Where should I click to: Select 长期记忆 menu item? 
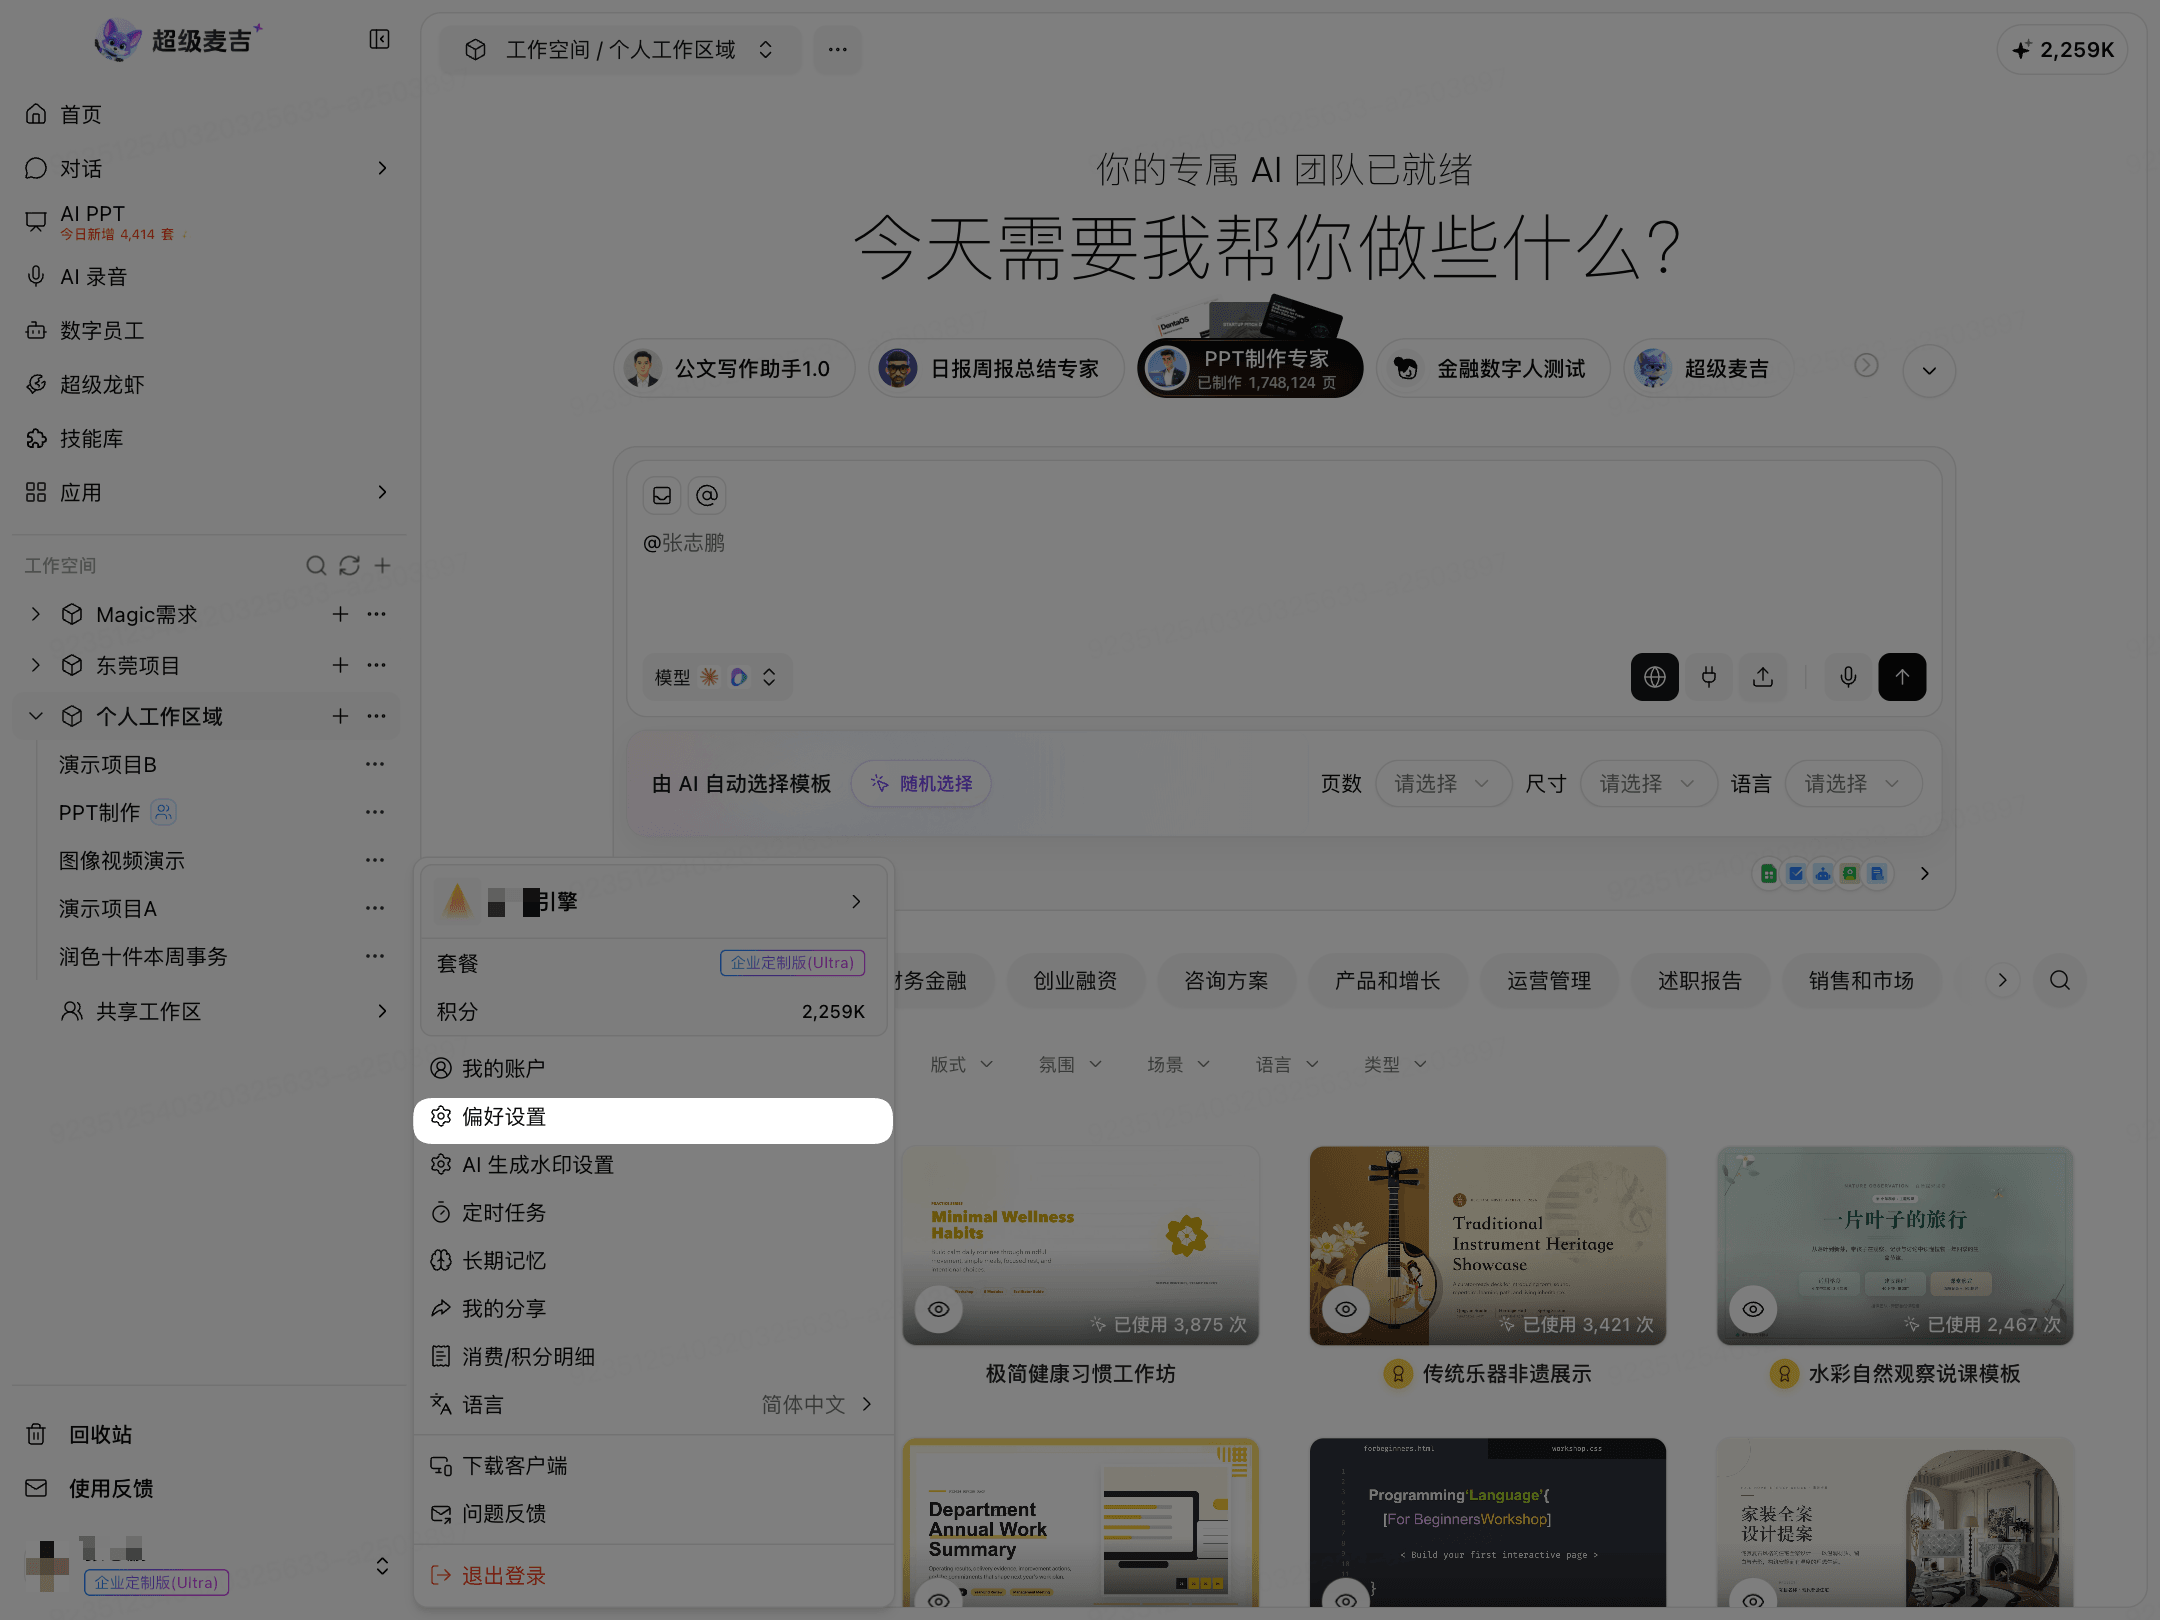(653, 1261)
